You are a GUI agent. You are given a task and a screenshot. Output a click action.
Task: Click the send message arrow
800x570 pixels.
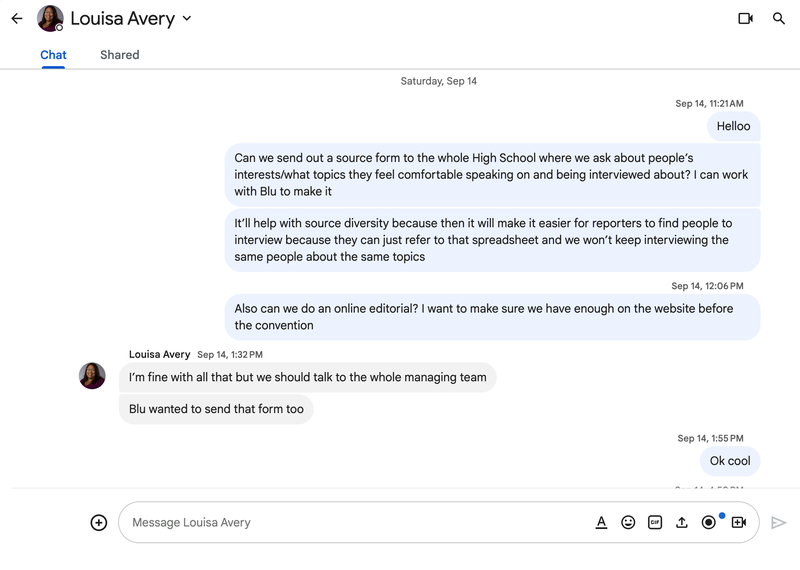pyautogui.click(x=779, y=522)
